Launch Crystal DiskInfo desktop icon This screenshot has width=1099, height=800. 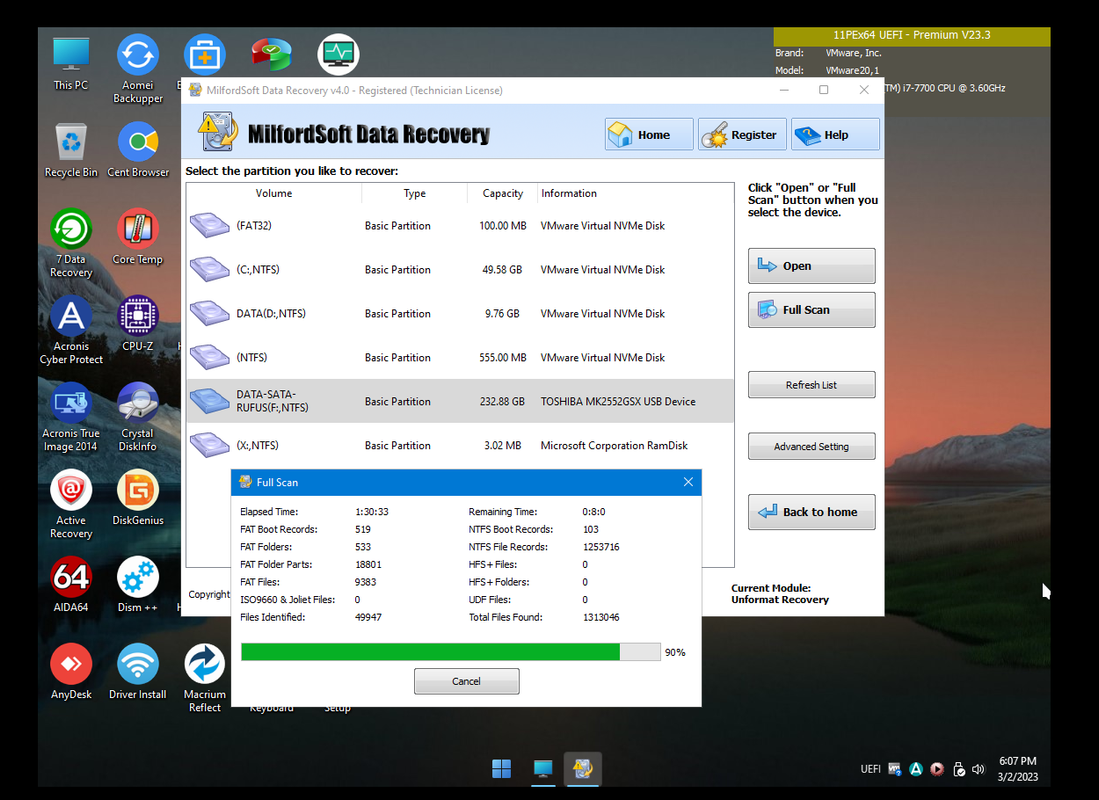coord(137,417)
